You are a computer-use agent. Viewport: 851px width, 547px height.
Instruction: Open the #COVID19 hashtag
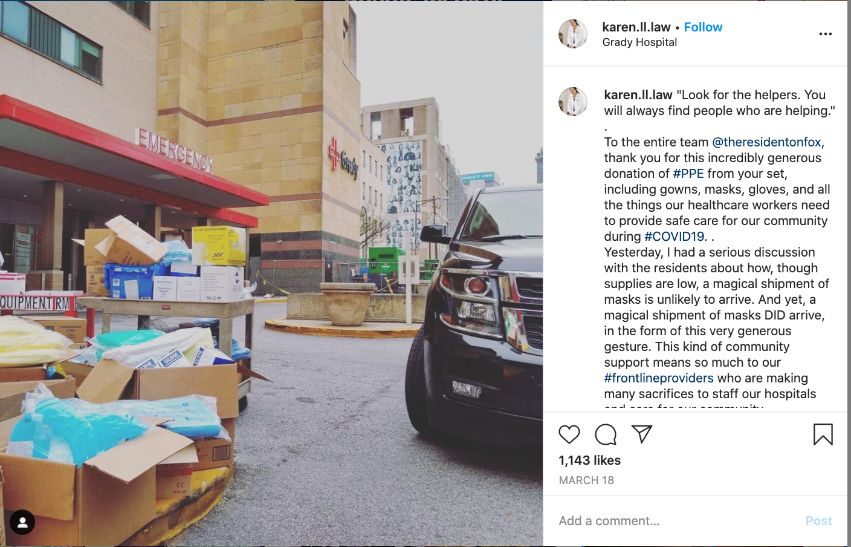(674, 237)
